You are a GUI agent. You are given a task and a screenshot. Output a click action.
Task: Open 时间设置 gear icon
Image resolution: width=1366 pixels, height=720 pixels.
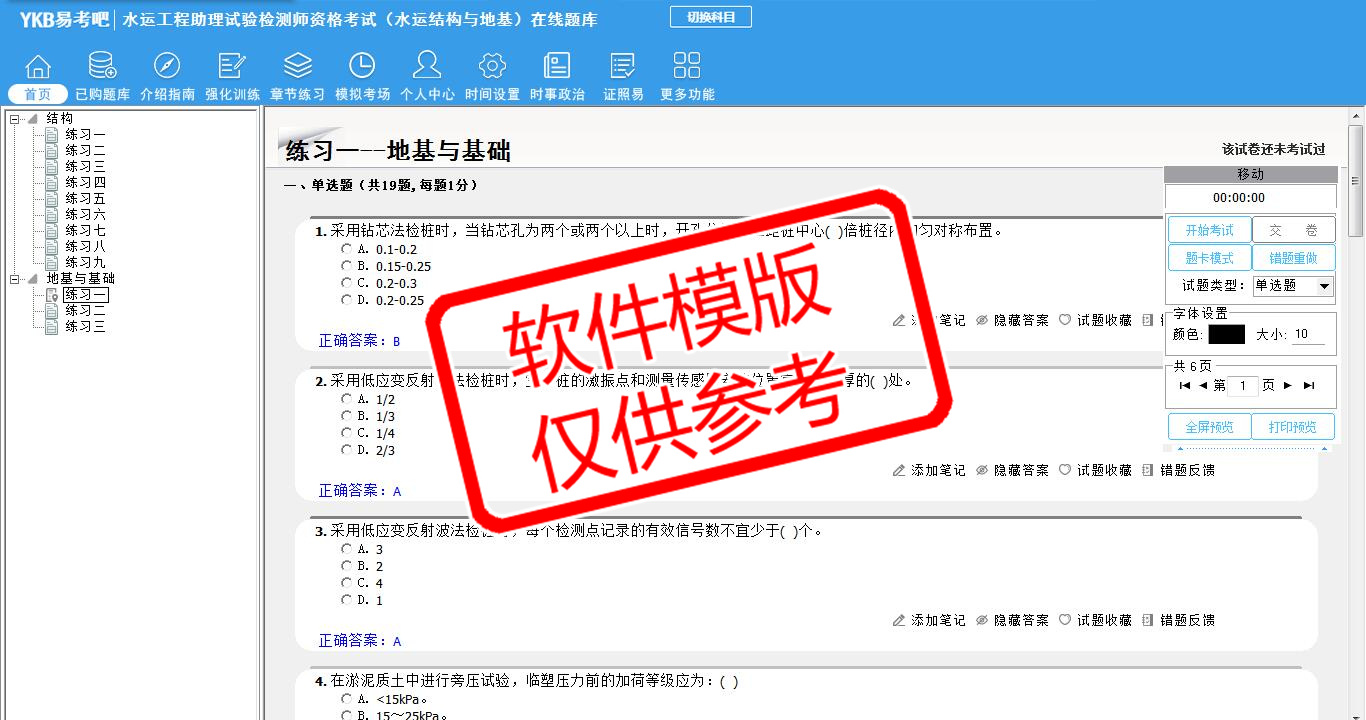tap(492, 67)
